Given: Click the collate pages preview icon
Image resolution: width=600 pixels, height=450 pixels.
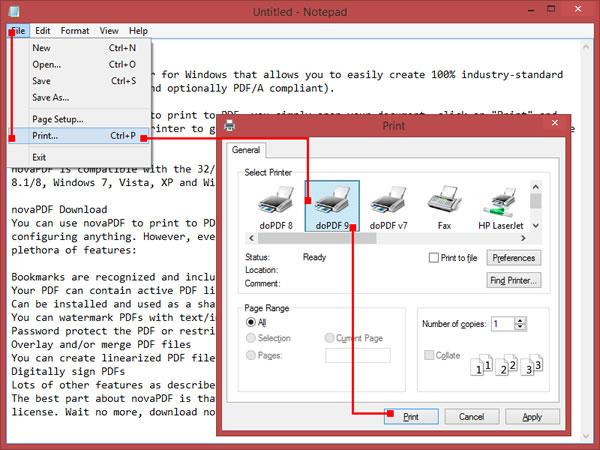Looking at the screenshot, I should 506,365.
